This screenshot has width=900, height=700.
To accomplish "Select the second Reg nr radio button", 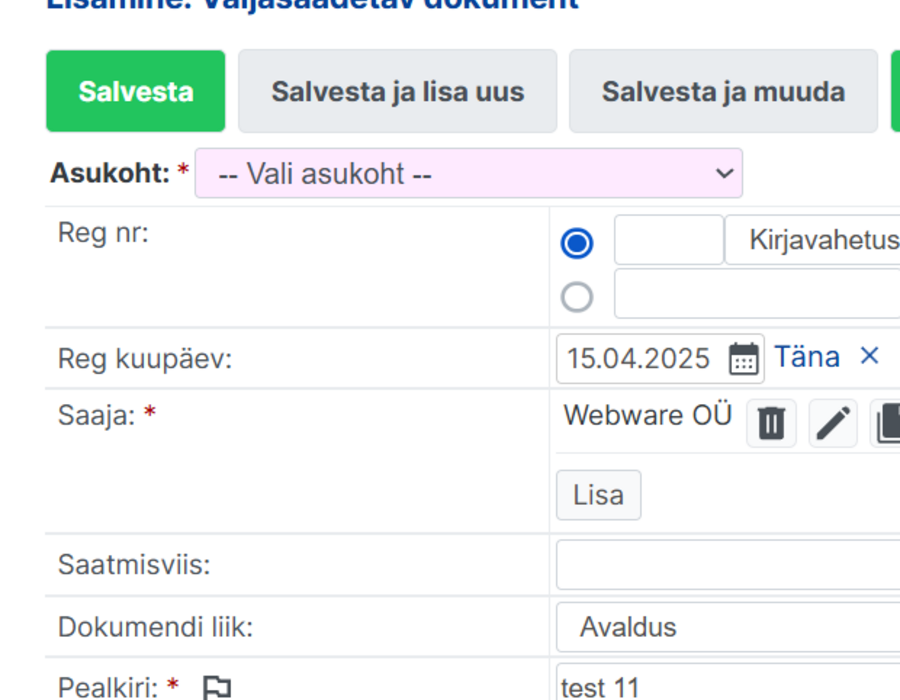I will (x=577, y=297).
